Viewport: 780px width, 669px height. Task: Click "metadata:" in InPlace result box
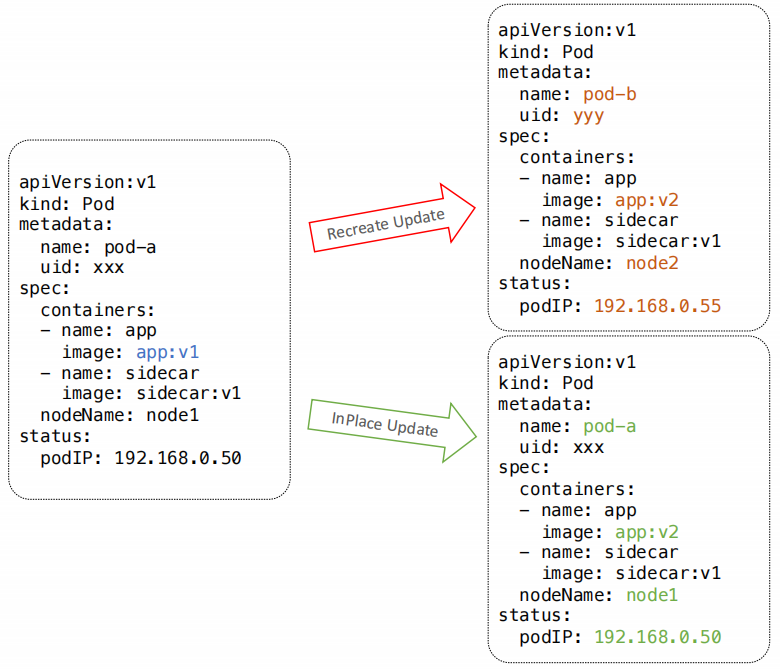(545, 404)
